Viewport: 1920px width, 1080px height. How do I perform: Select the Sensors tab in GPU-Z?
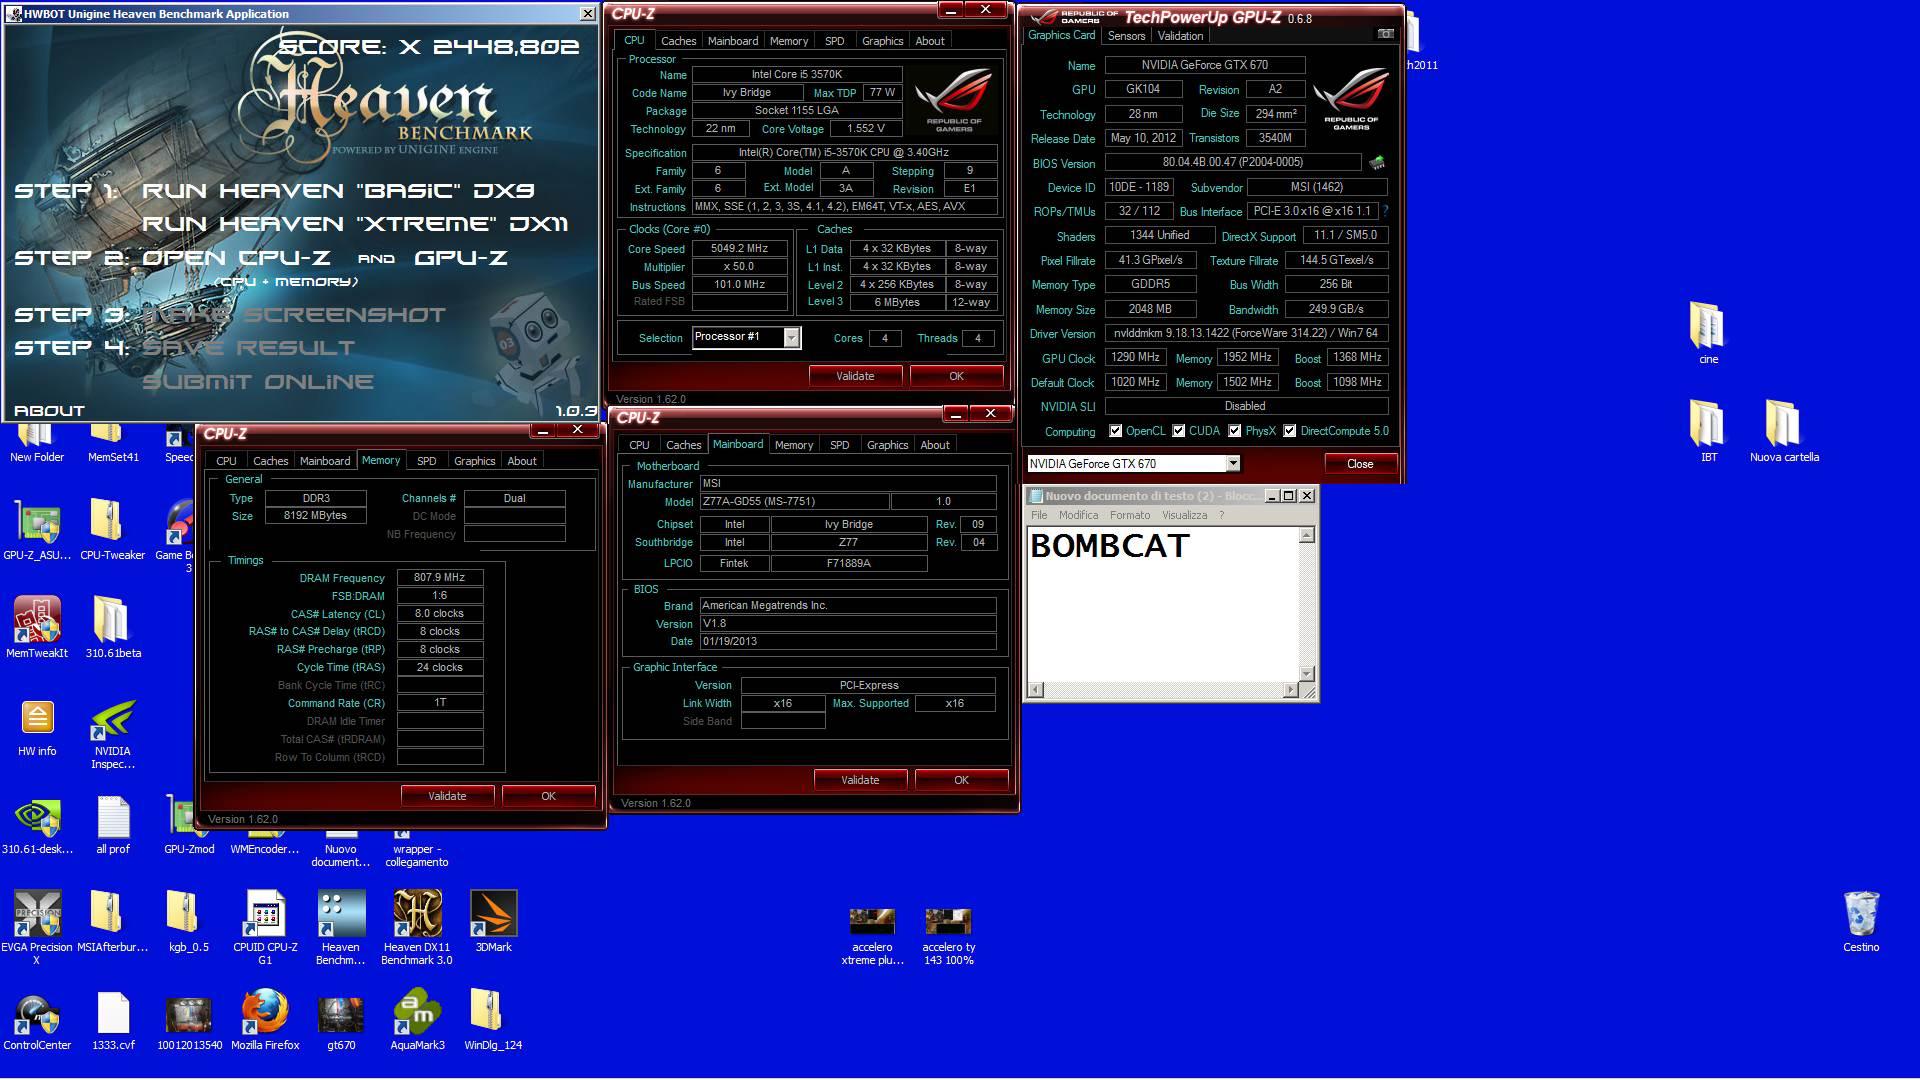(1126, 36)
